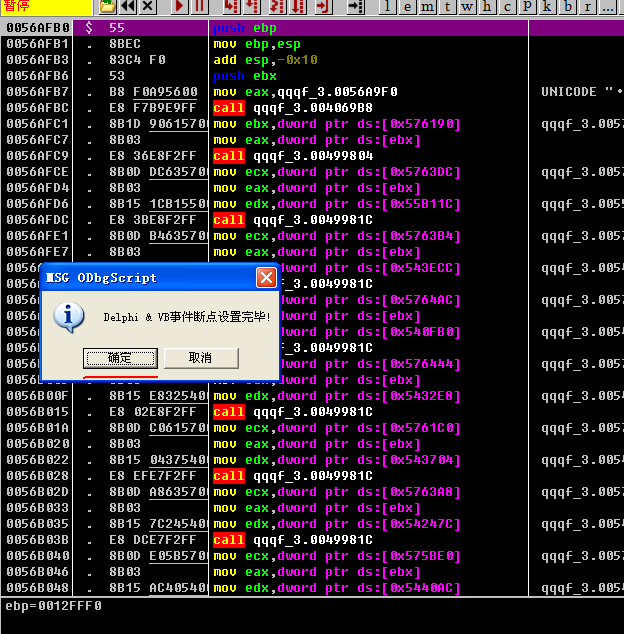
Task: Click 'mov ebp,esp' instruction
Action: coord(257,44)
